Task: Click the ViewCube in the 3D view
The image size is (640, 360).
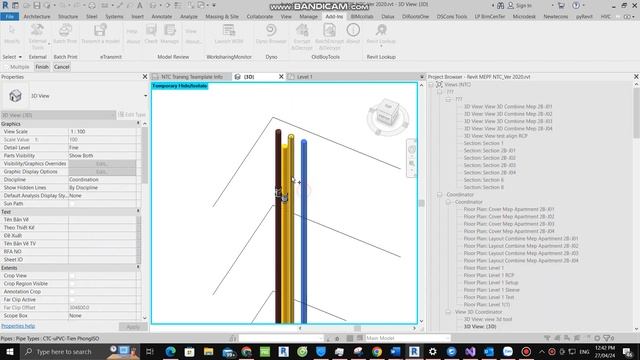Action: (387, 114)
